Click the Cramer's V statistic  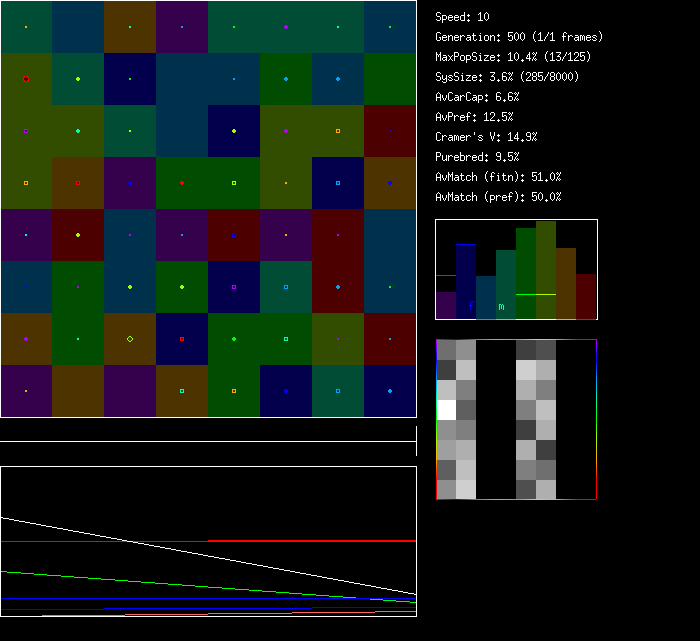pos(486,137)
